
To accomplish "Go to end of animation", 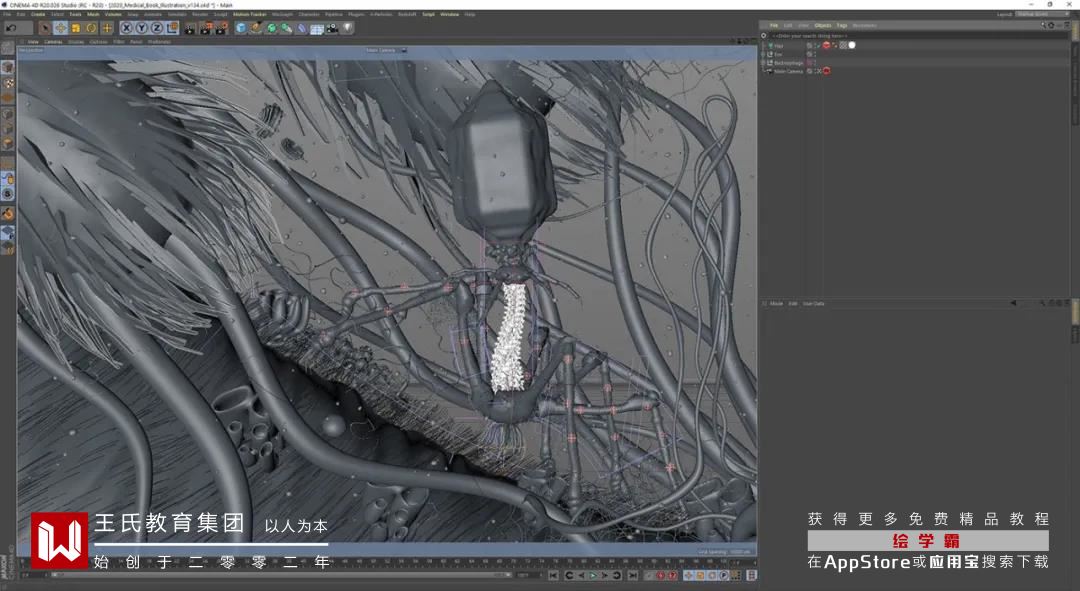I will click(632, 575).
